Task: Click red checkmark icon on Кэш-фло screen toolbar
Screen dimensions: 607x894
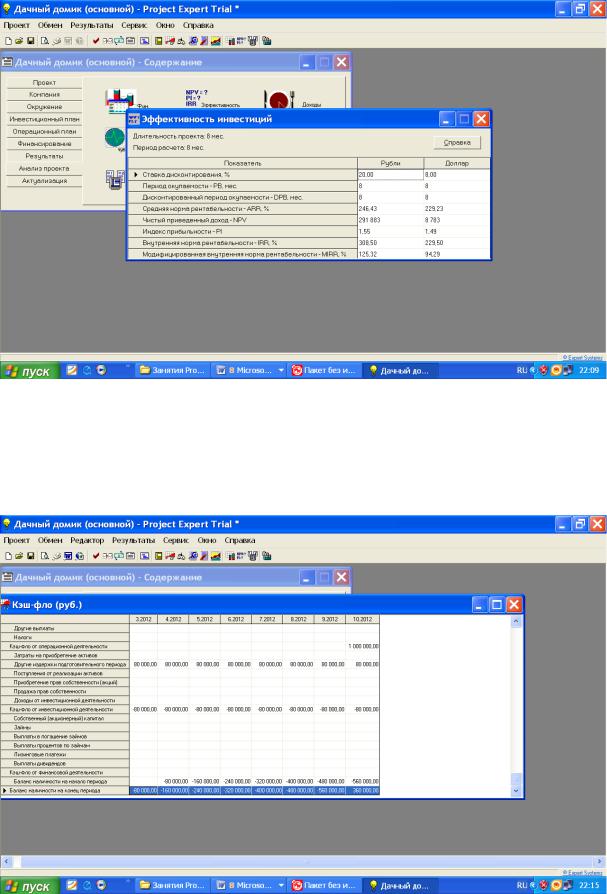Action: [96, 556]
